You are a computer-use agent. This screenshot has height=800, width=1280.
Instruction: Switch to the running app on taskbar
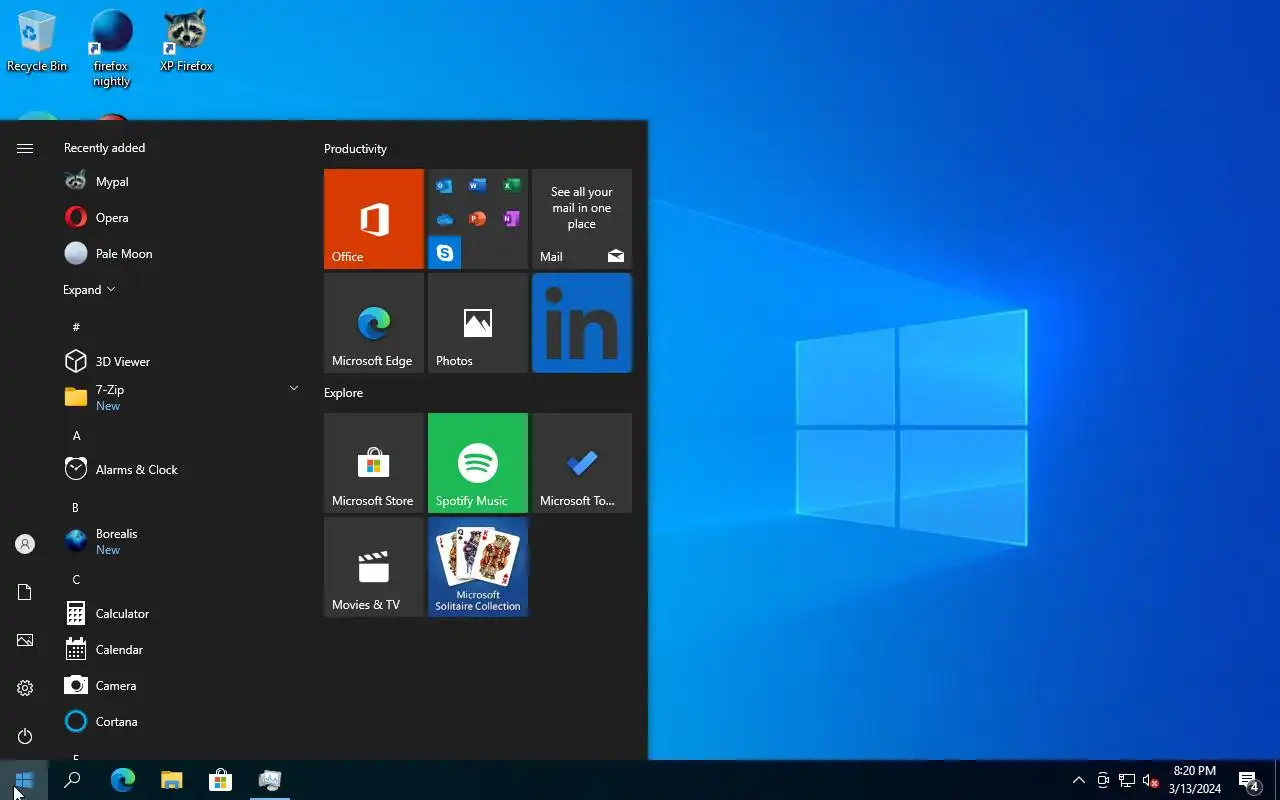(269, 780)
